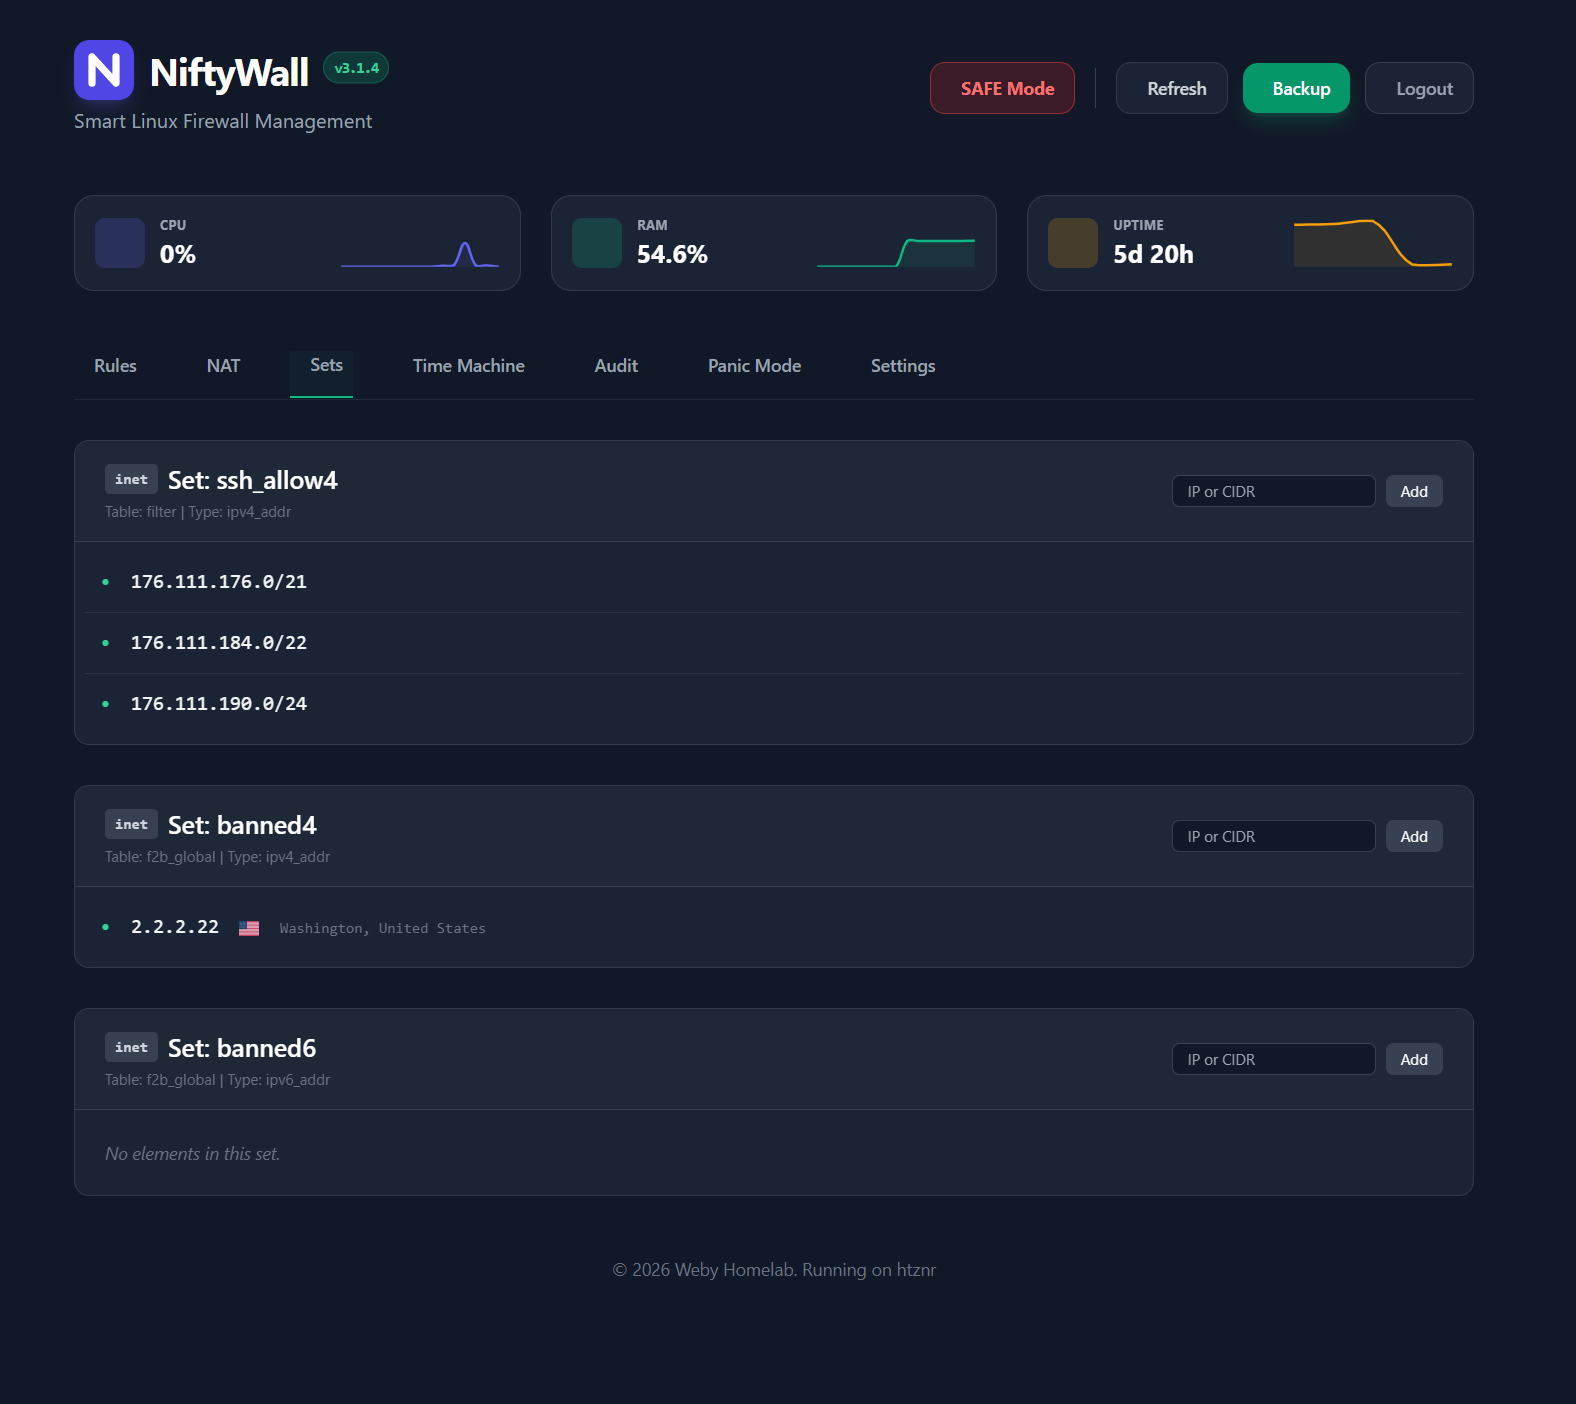This screenshot has height=1404, width=1576.
Task: Click the No elements in this set message
Action: point(192,1154)
